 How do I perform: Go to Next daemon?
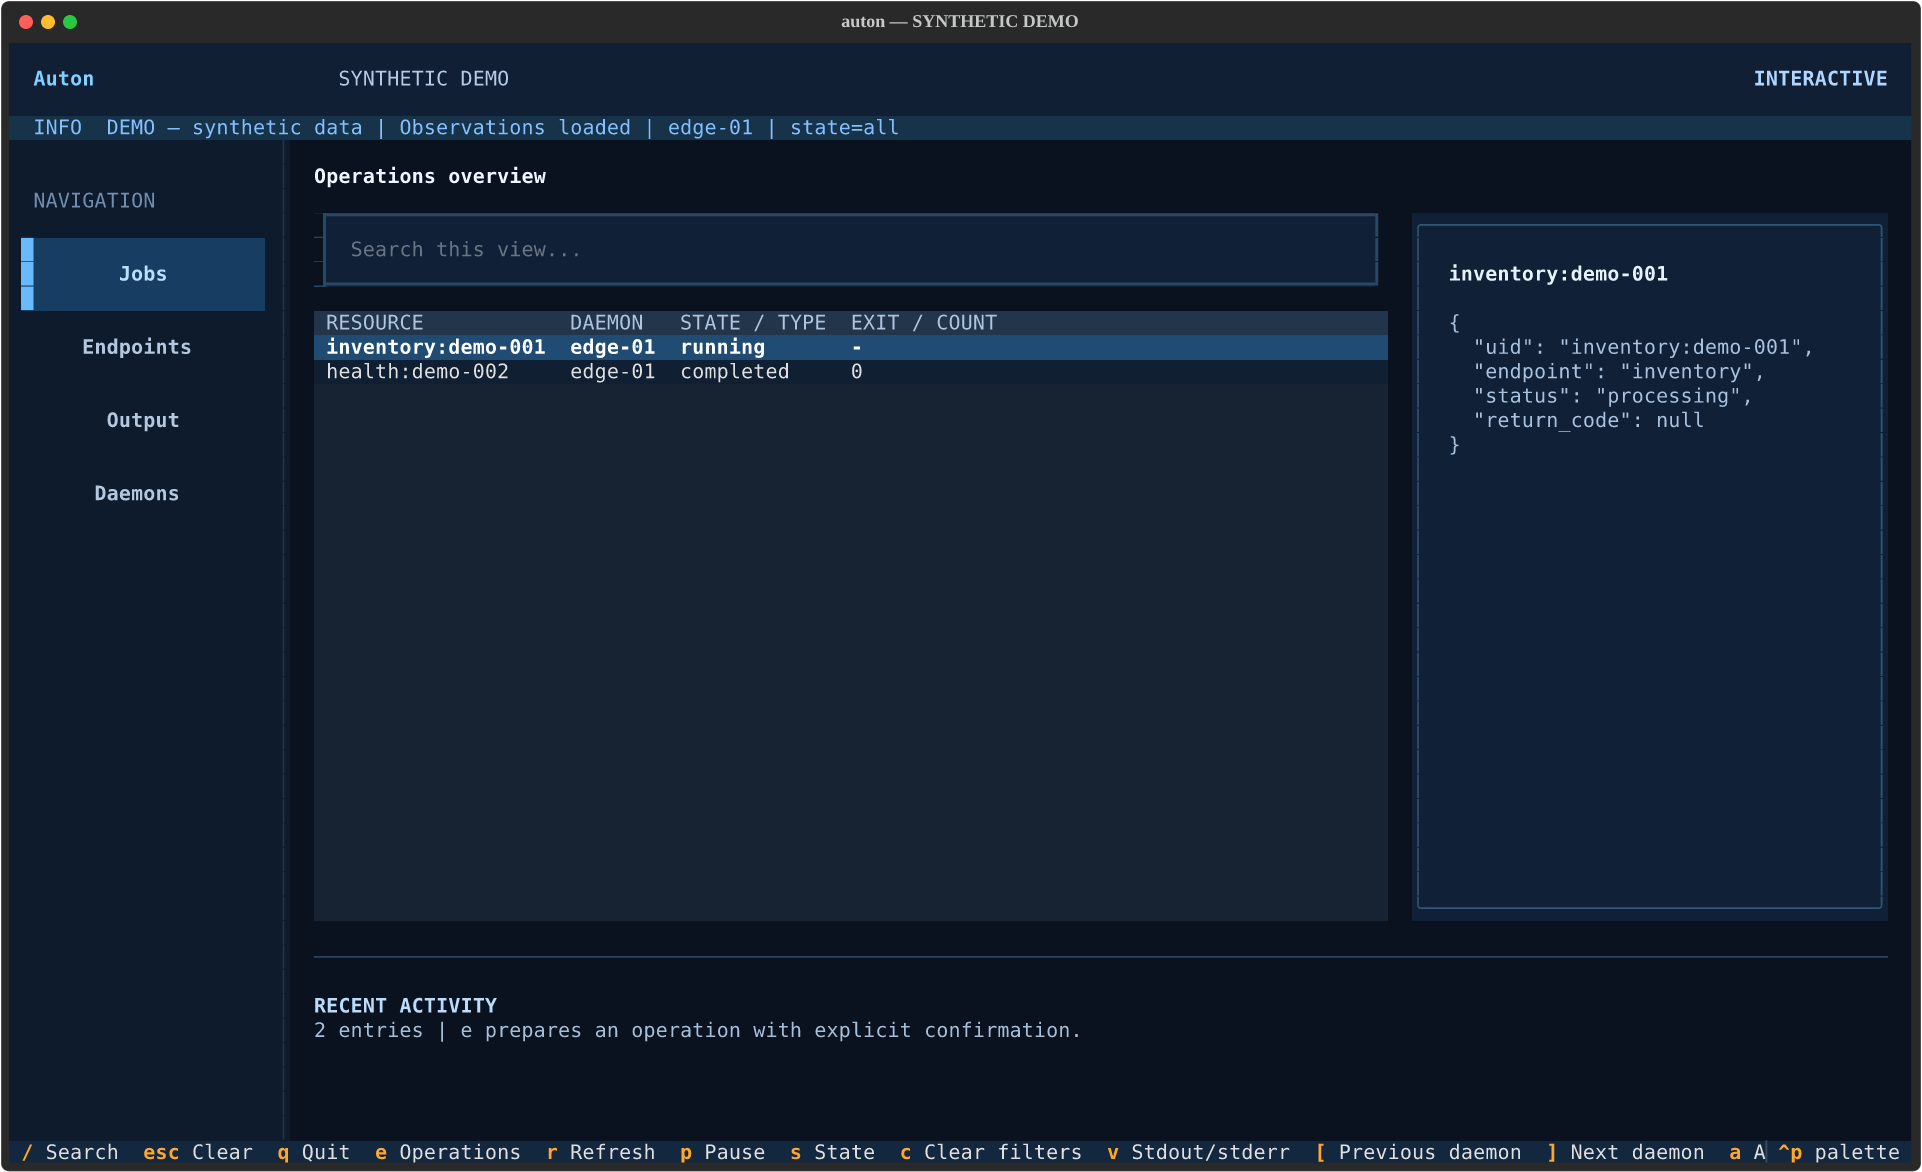(x=1626, y=1152)
